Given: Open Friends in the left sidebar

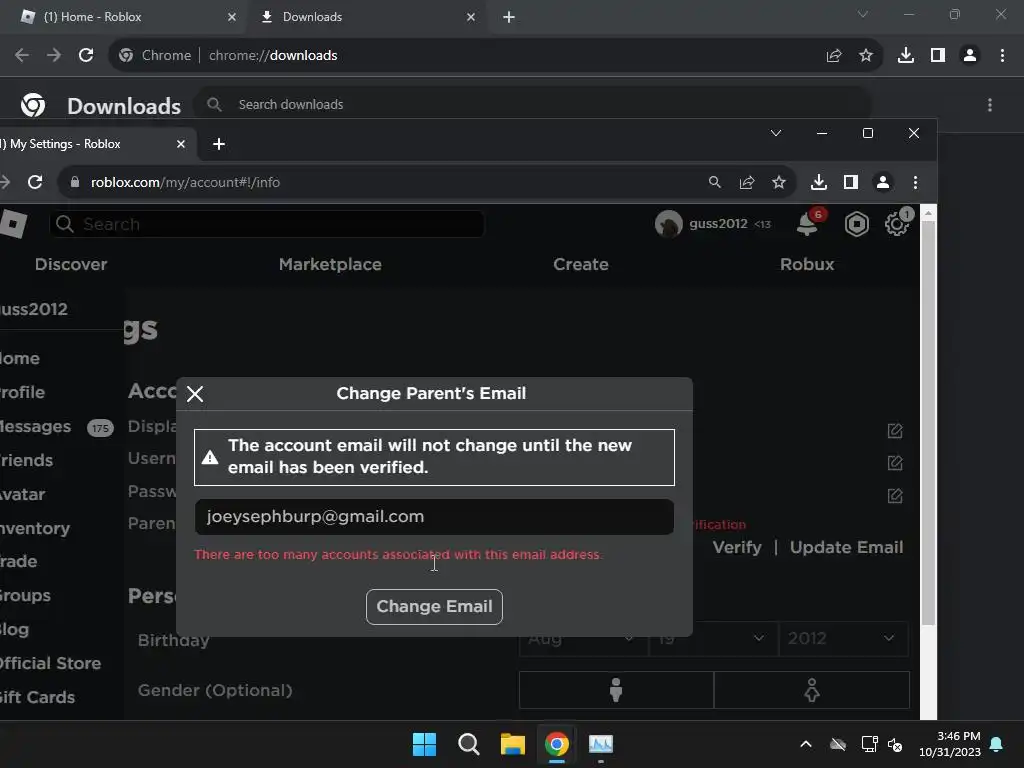Looking at the screenshot, I should 27,460.
